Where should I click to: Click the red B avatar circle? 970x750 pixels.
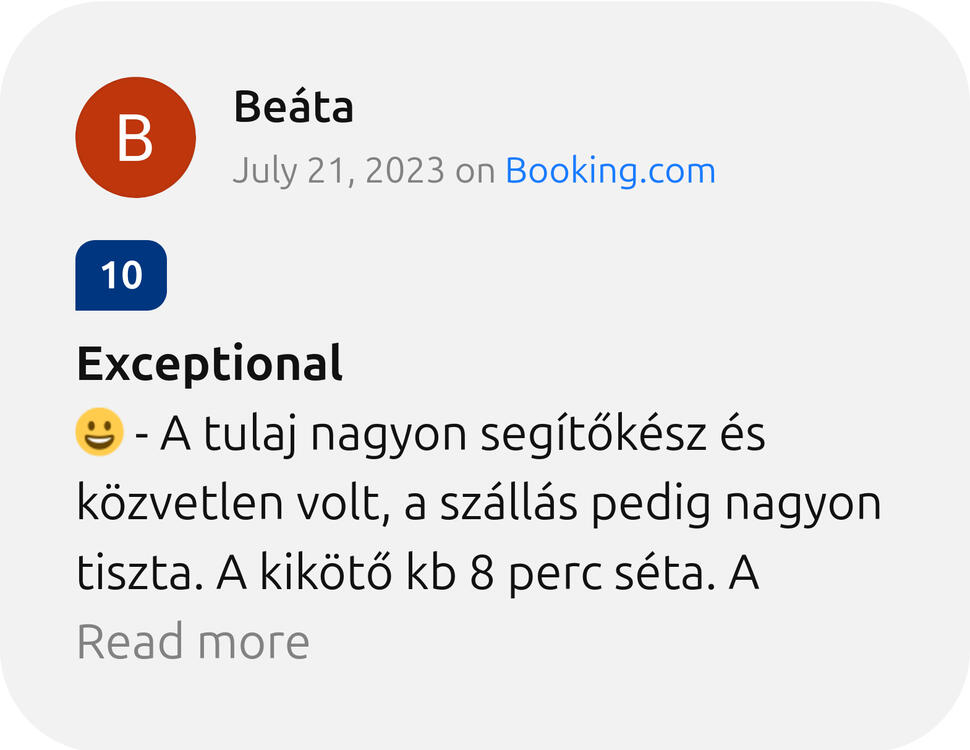pos(135,138)
